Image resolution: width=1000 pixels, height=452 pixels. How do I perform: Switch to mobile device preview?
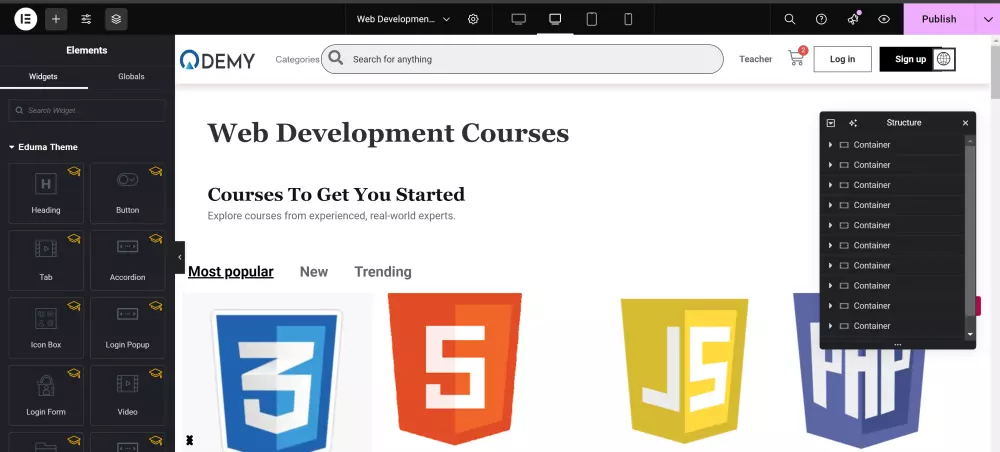tap(628, 19)
